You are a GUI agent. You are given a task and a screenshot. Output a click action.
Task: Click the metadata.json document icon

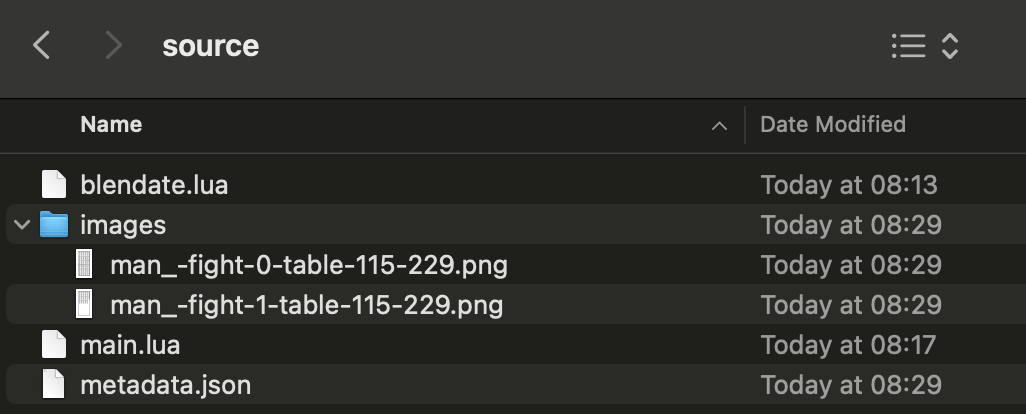tap(54, 384)
